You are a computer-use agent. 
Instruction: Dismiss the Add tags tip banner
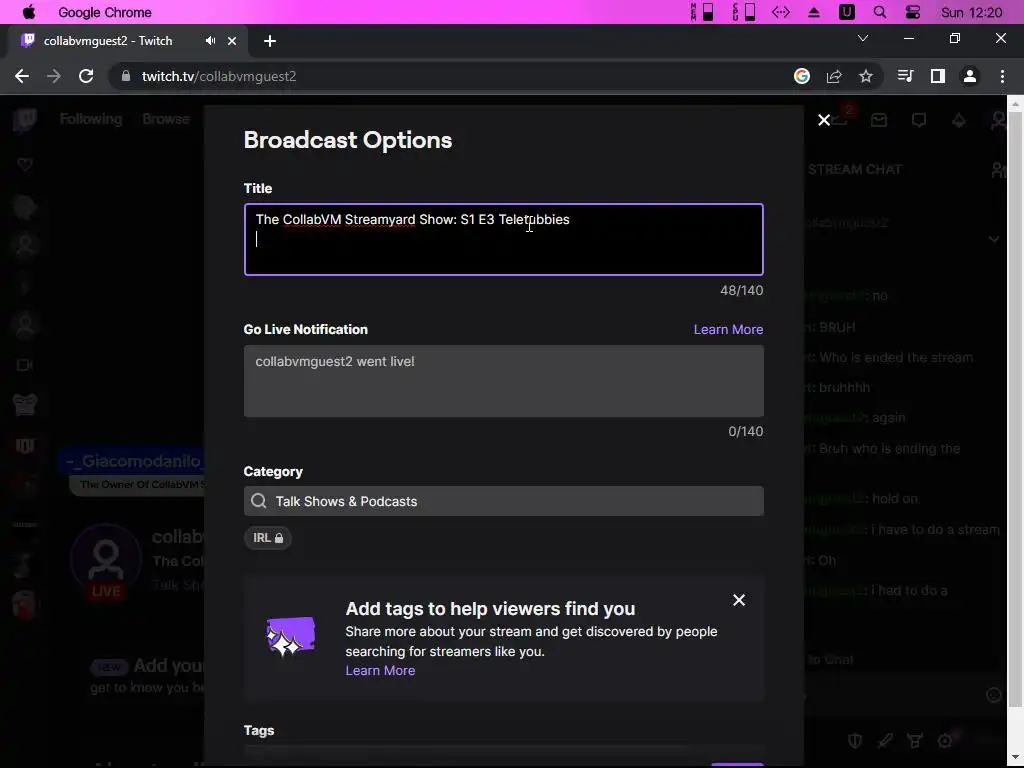pos(739,600)
